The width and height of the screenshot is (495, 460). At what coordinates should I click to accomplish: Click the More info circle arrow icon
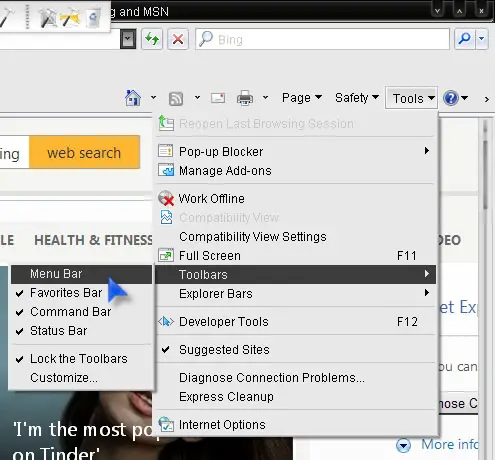tap(403, 445)
